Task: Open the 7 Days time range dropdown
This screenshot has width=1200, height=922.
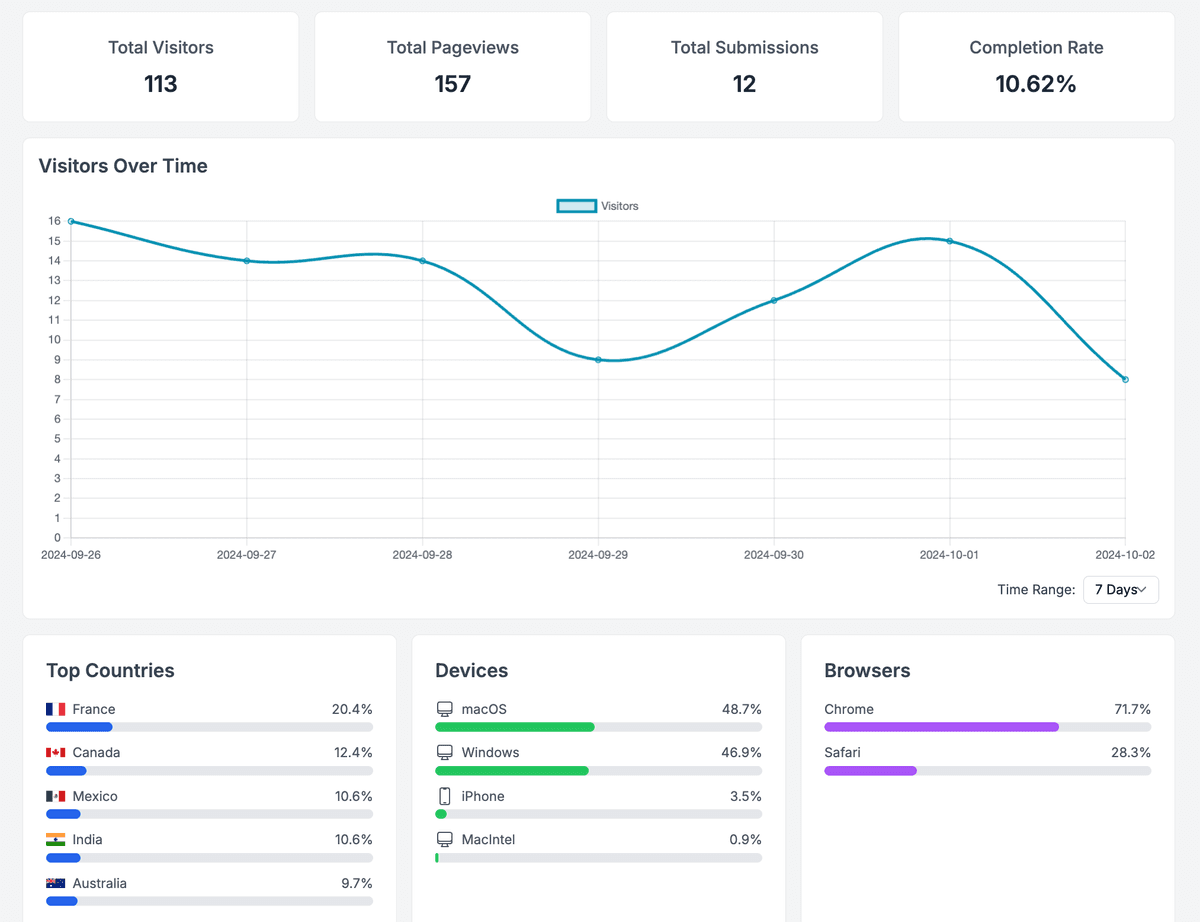Action: click(x=1120, y=590)
